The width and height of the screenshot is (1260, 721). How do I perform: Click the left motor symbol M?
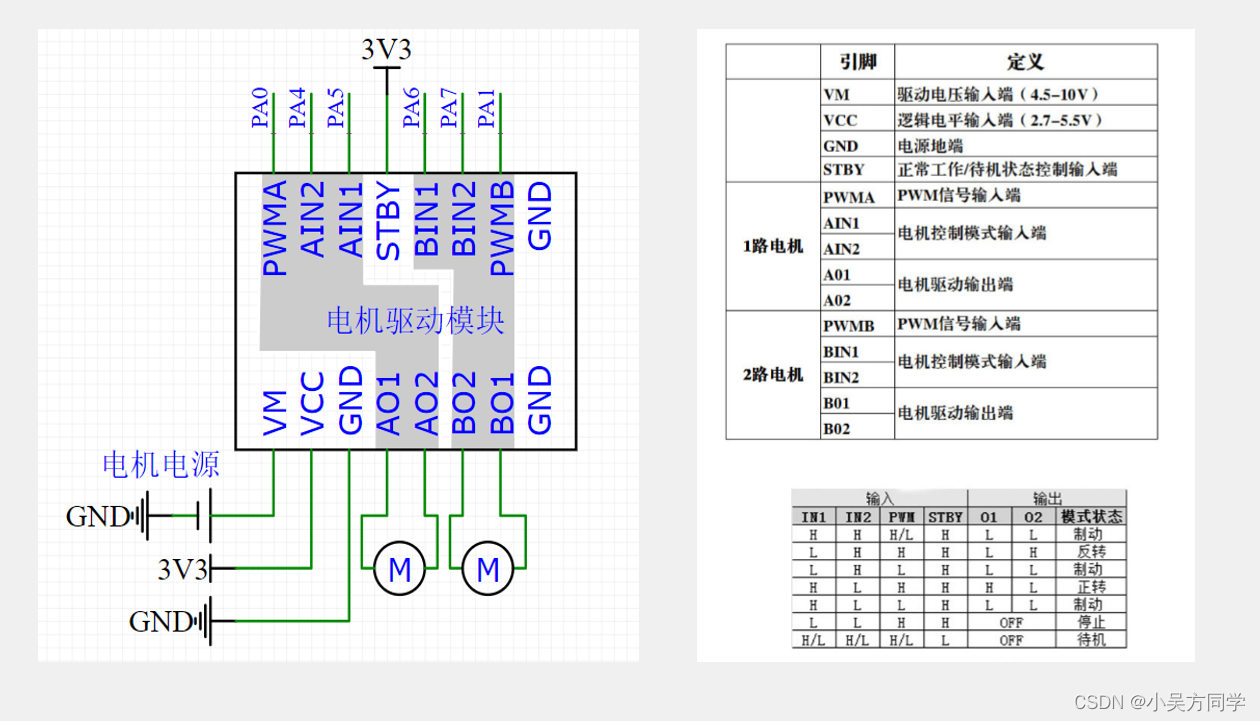(x=399, y=569)
